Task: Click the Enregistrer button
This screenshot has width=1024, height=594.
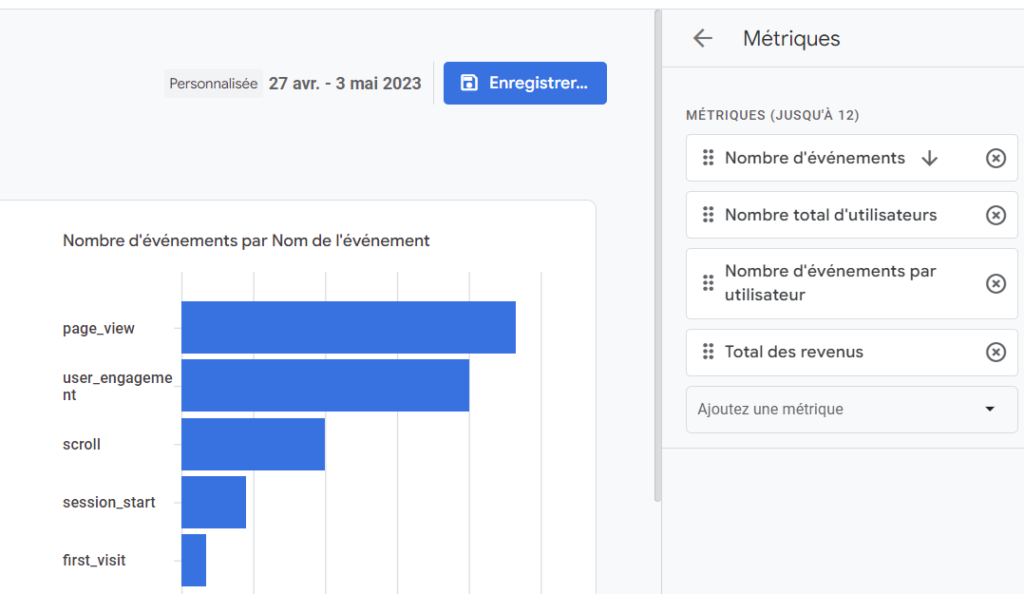Action: pos(525,83)
